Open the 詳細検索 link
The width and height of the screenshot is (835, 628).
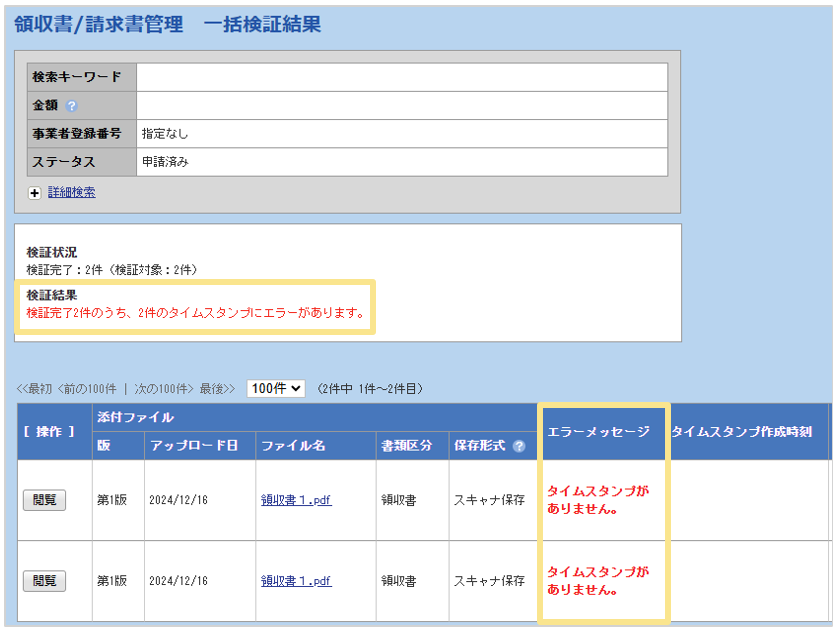72,193
